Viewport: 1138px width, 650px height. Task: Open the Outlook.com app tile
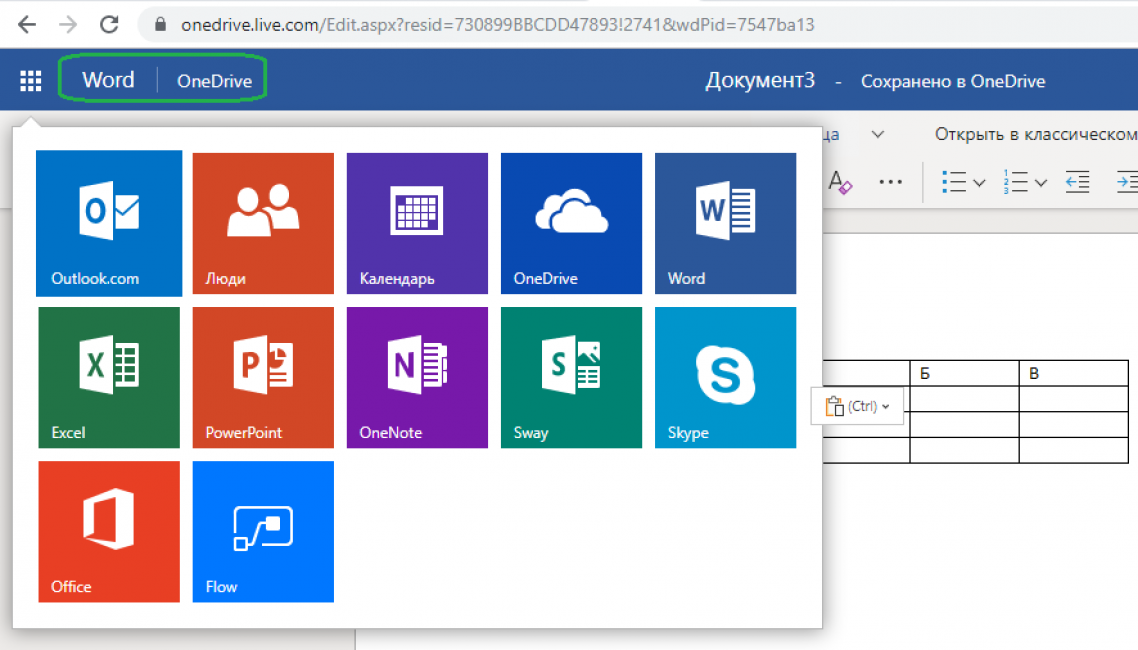click(x=109, y=222)
